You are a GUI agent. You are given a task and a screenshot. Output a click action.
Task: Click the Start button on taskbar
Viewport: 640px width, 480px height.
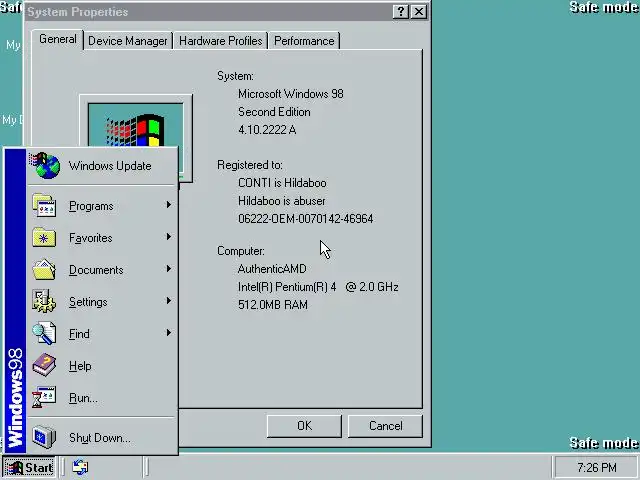pos(29,467)
